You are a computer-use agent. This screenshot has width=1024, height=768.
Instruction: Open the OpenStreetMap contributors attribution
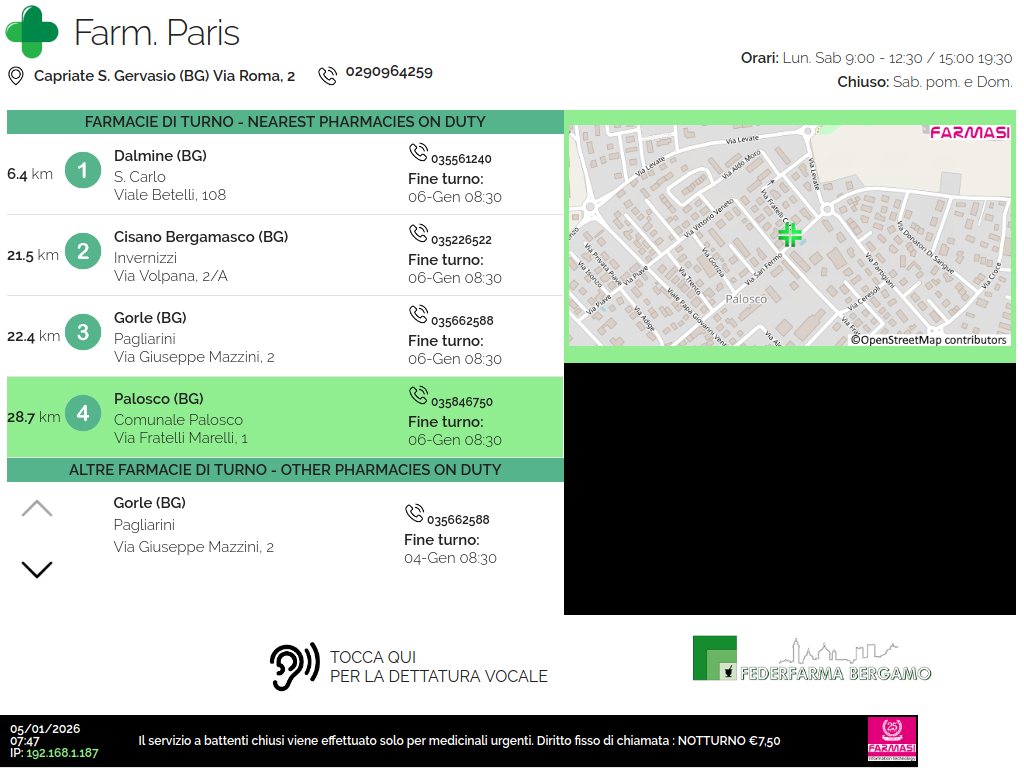coord(929,340)
